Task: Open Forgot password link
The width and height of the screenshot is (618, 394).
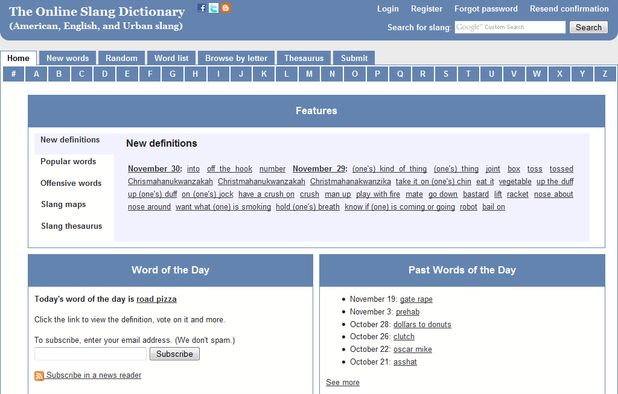Action: (x=486, y=9)
